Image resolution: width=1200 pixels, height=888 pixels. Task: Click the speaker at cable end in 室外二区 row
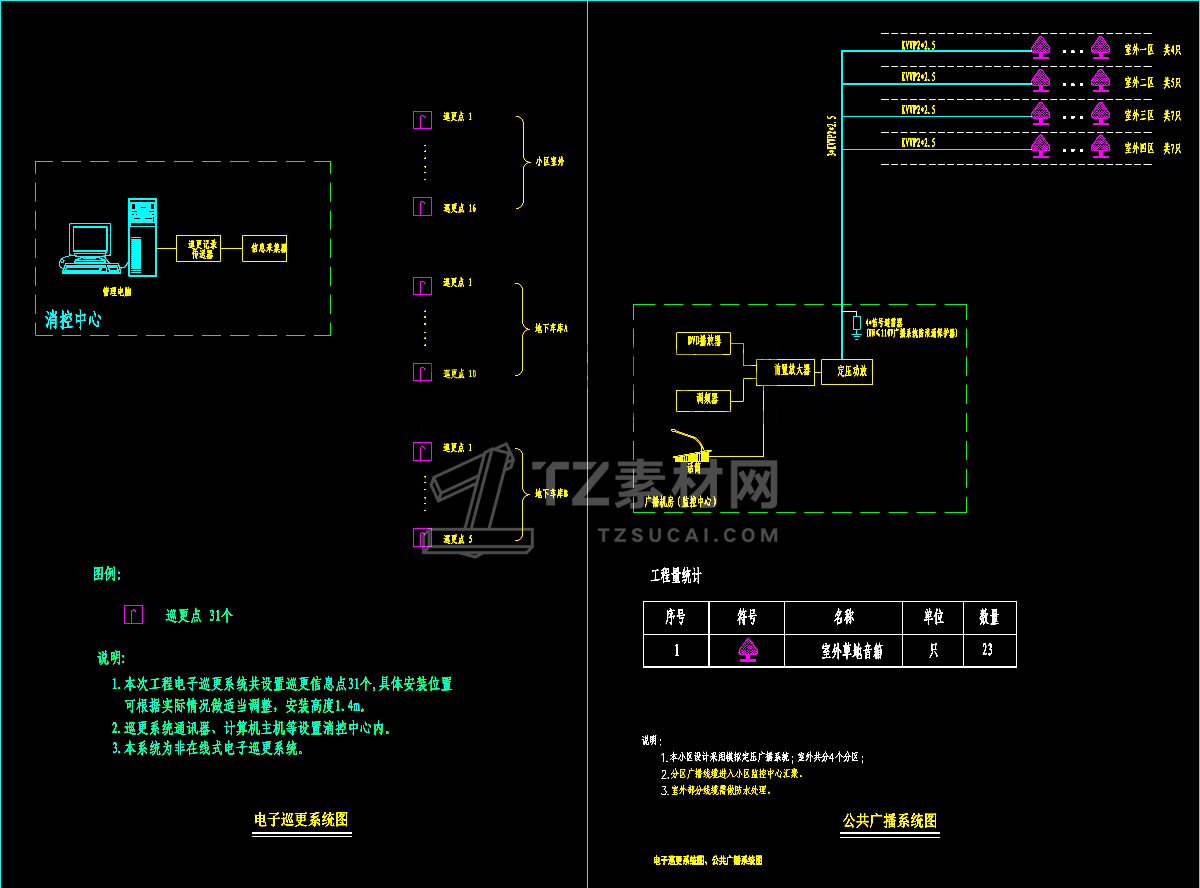tap(1040, 80)
